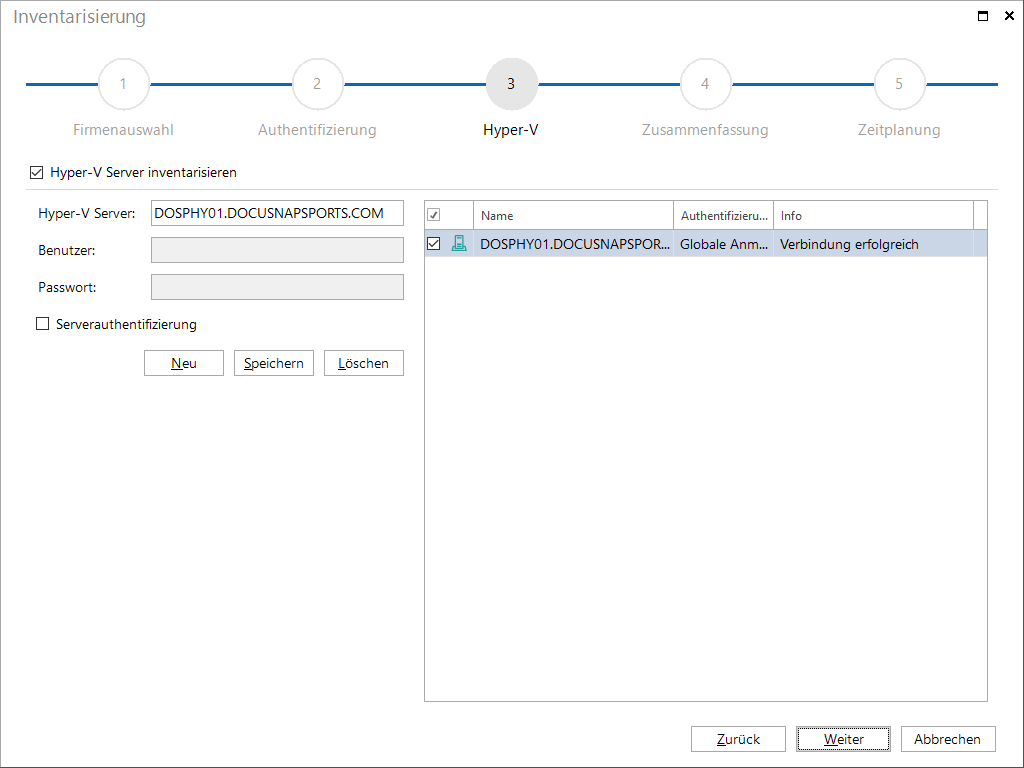Screen dimensions: 1024x768
Task: Enable the Serverauthentifizierung checkbox
Action: coord(42,324)
